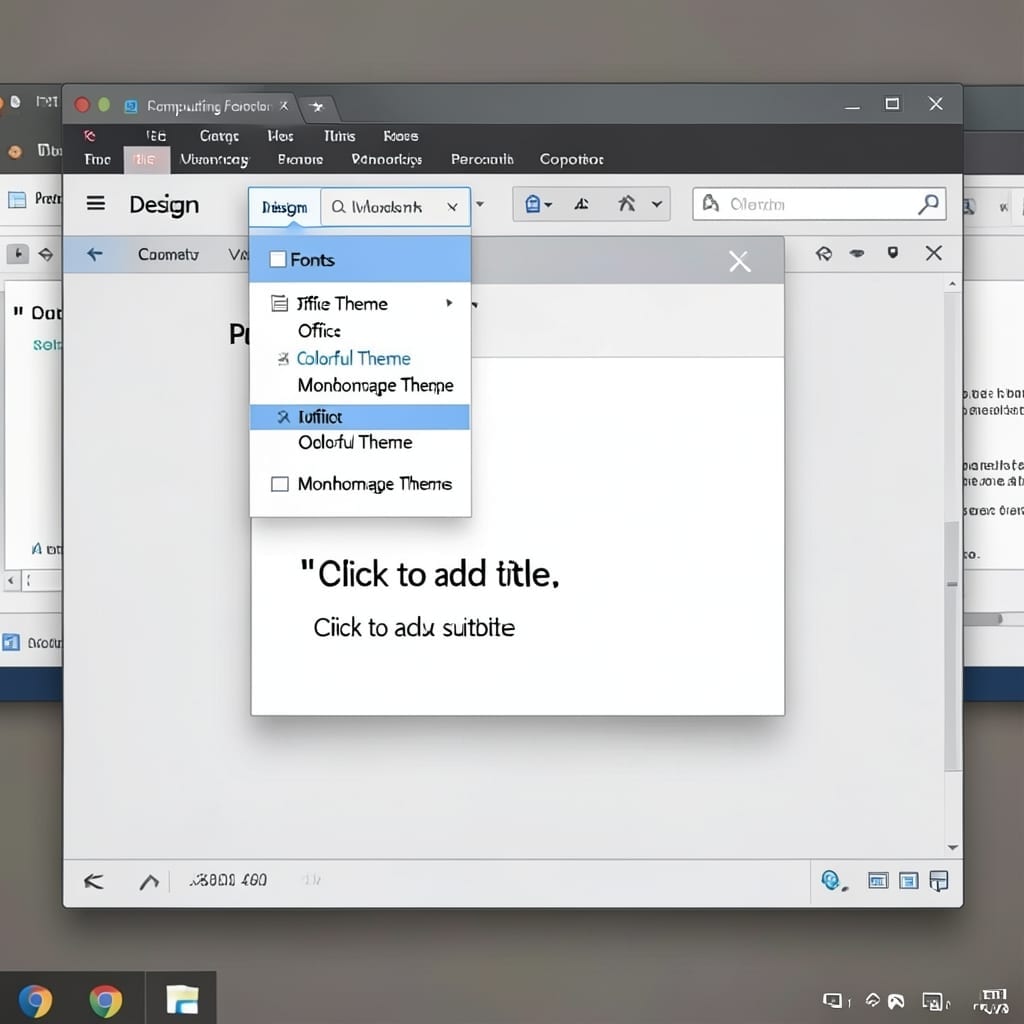Click the green circle in the title bar
Screen dimensions: 1024x1024
104,104
